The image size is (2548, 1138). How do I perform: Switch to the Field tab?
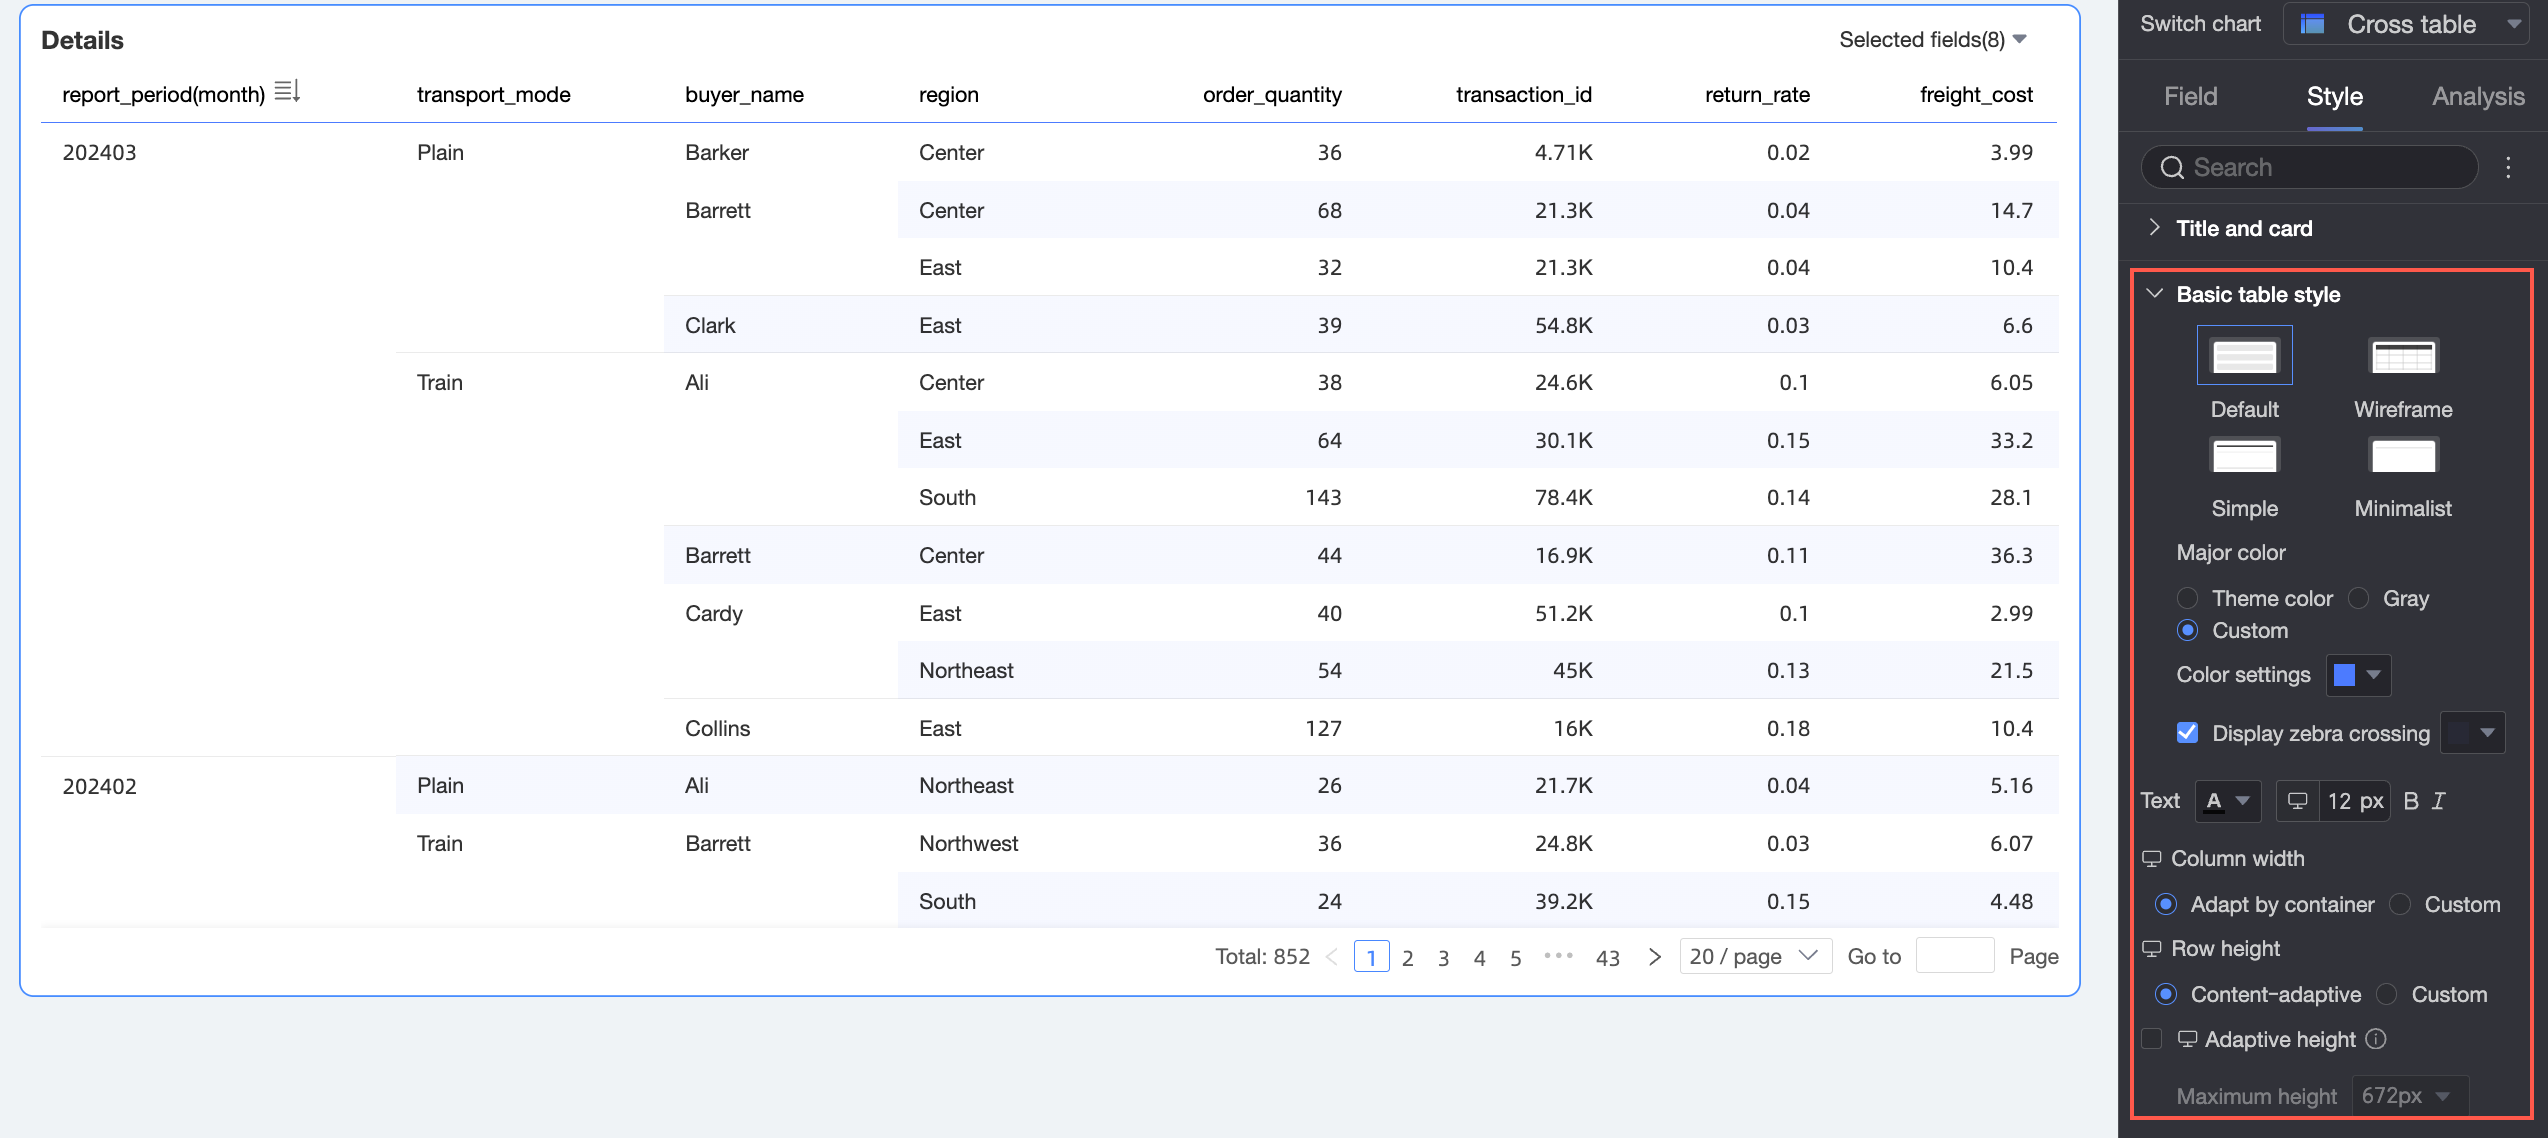click(2190, 96)
